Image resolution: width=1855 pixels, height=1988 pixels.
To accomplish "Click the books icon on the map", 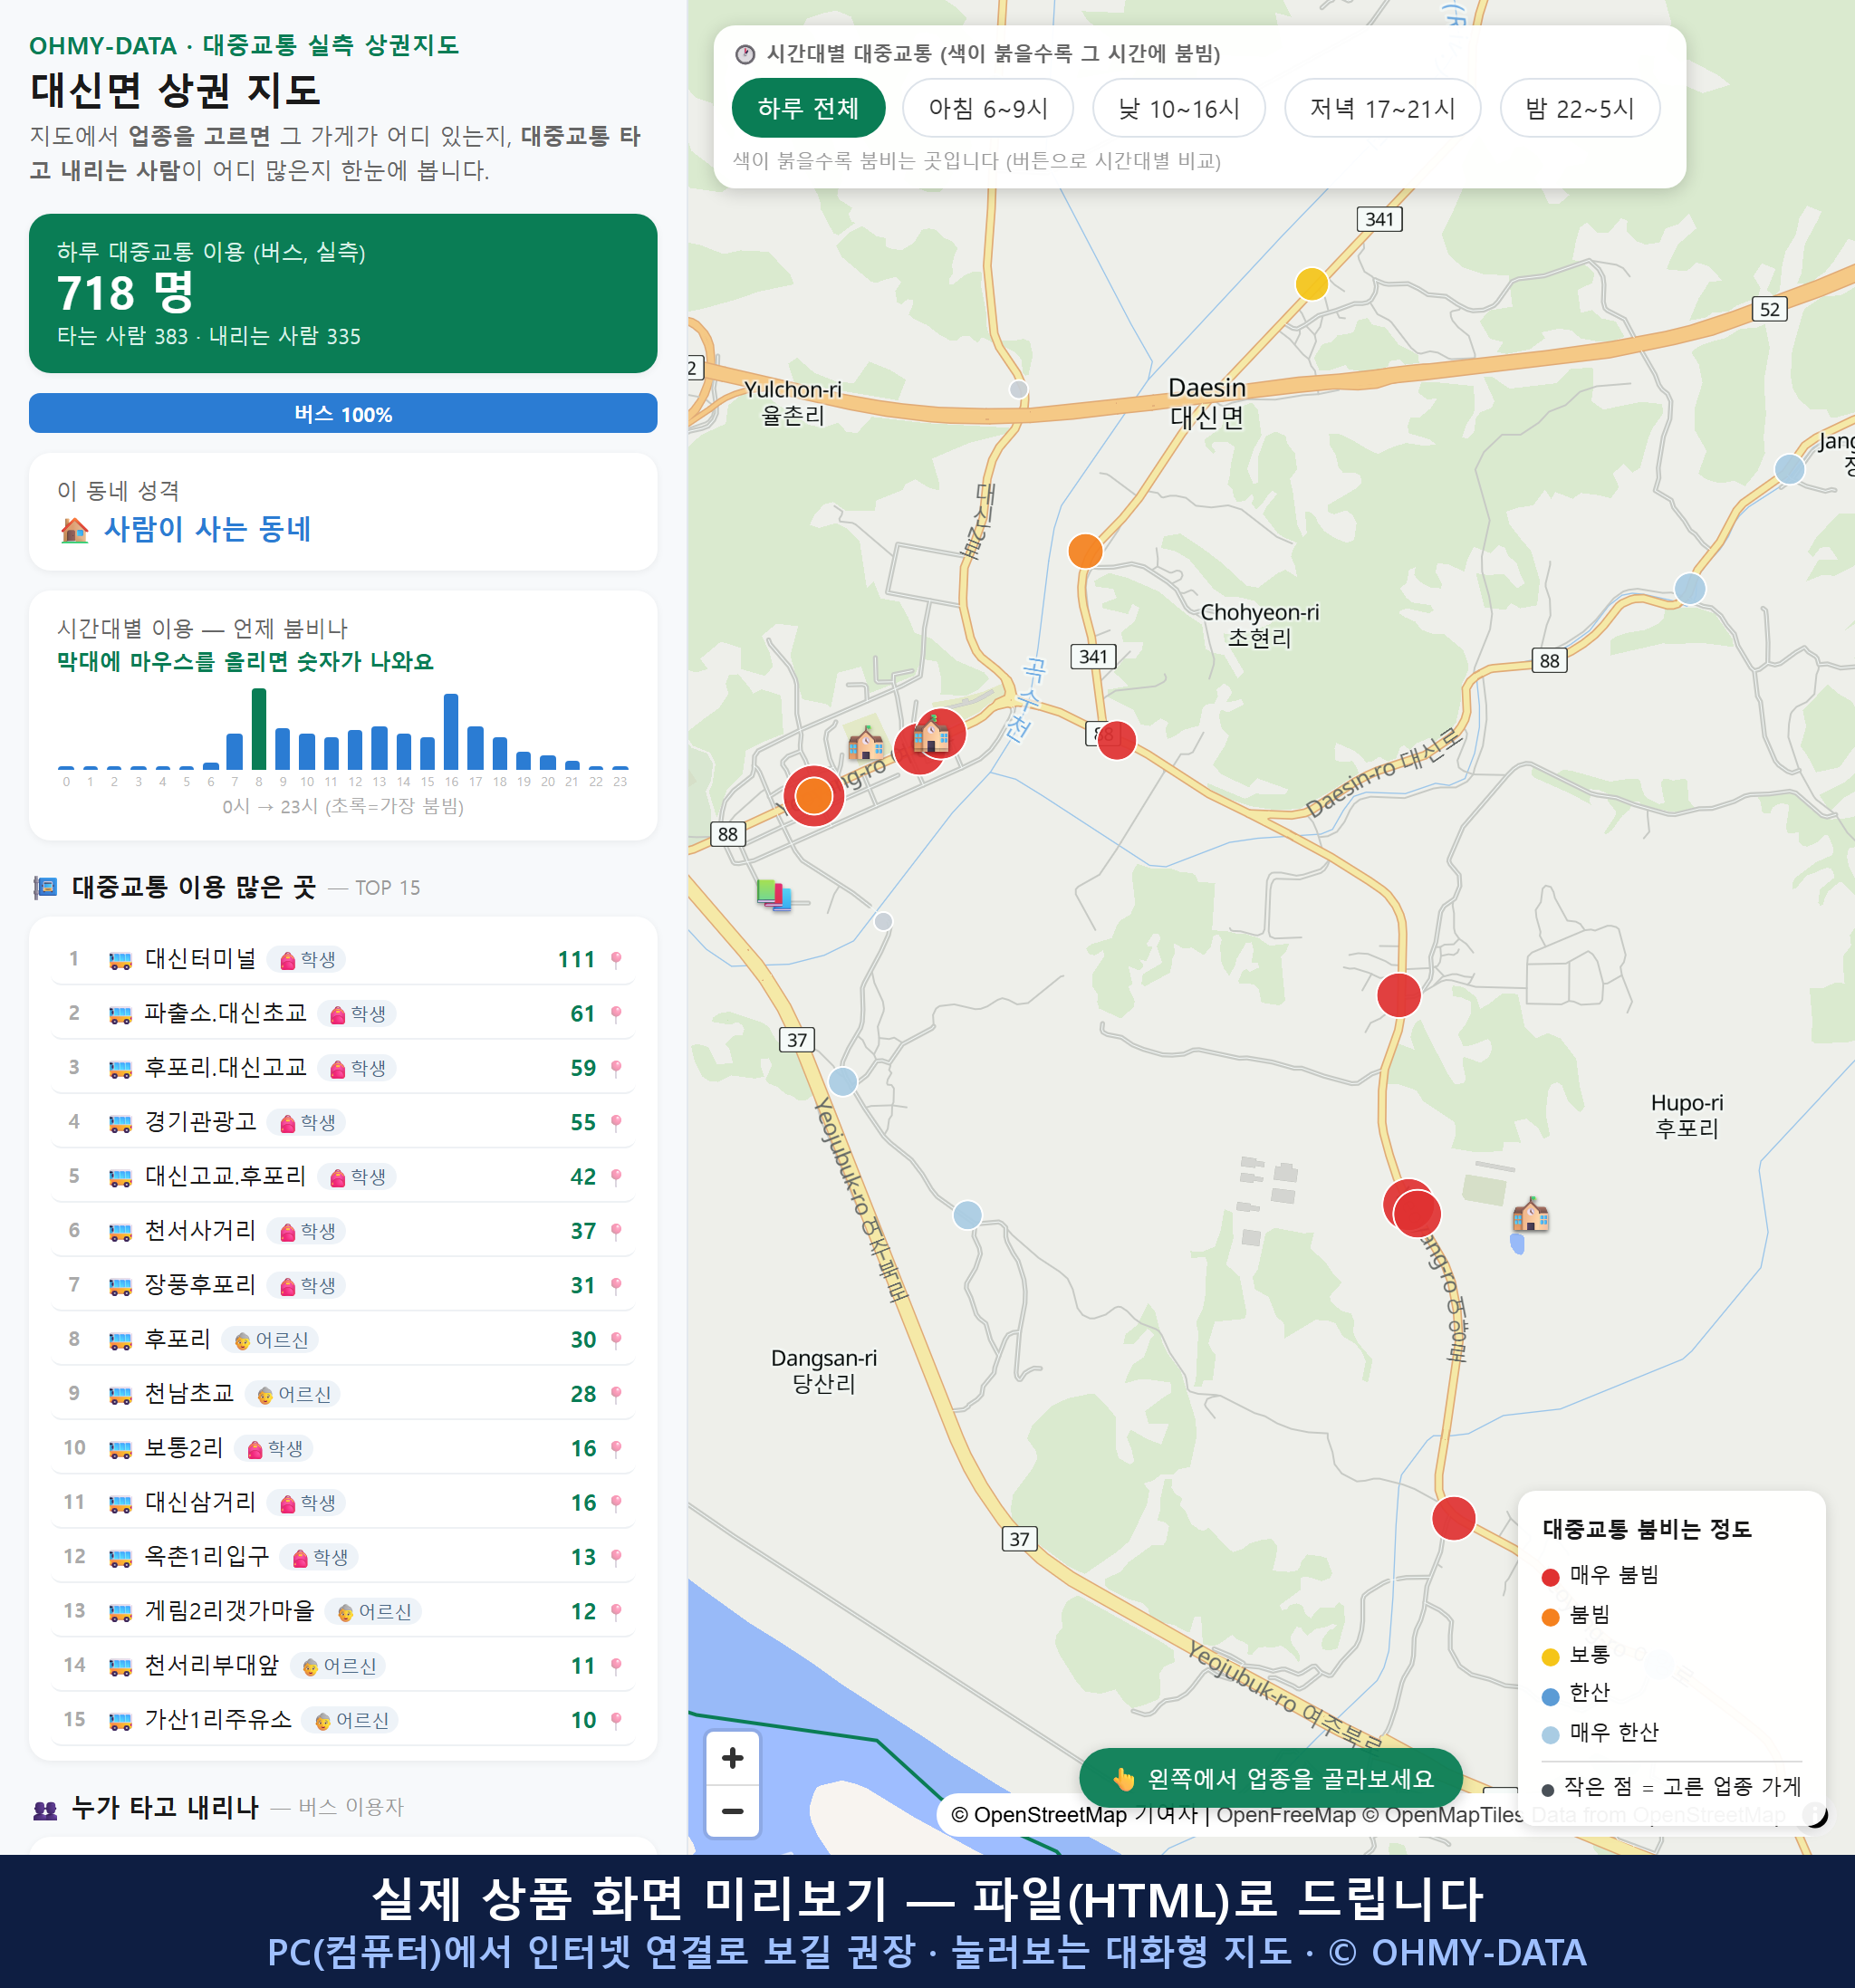I will tap(774, 894).
